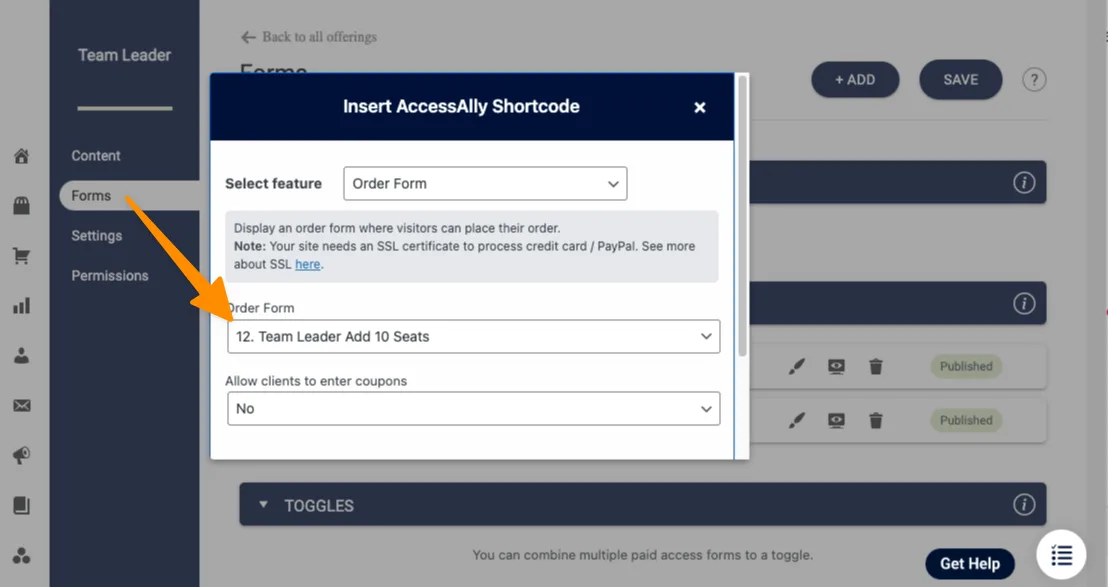Select the shopping cart icon in sidebar
Image resolution: width=1108 pixels, height=587 pixels.
[x=22, y=256]
